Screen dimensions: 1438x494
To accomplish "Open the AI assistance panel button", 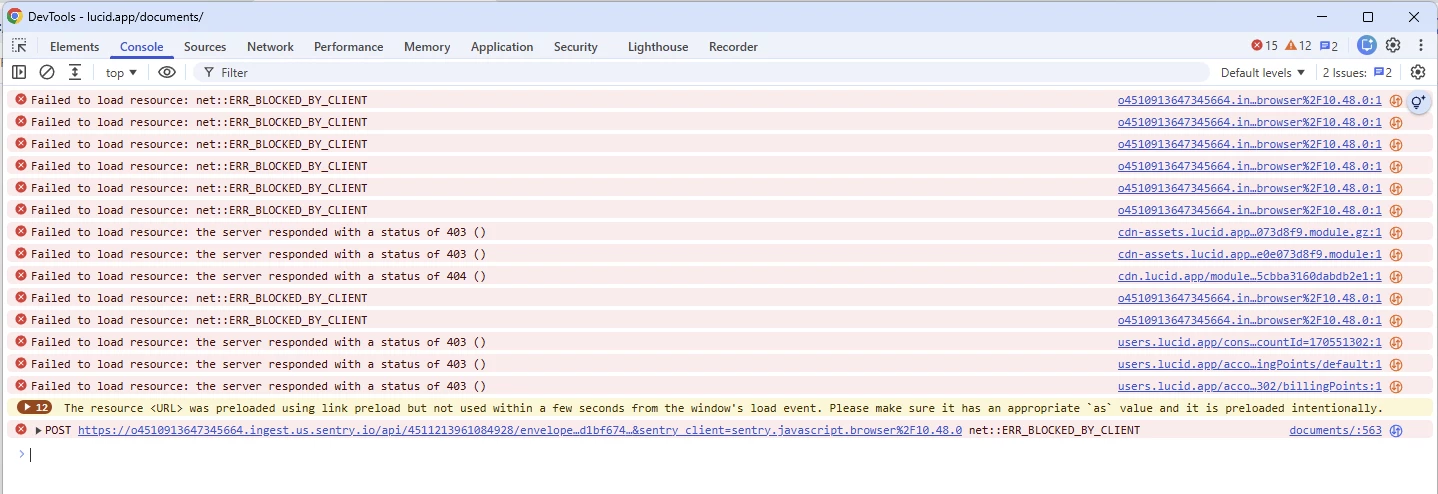I will pos(1366,45).
